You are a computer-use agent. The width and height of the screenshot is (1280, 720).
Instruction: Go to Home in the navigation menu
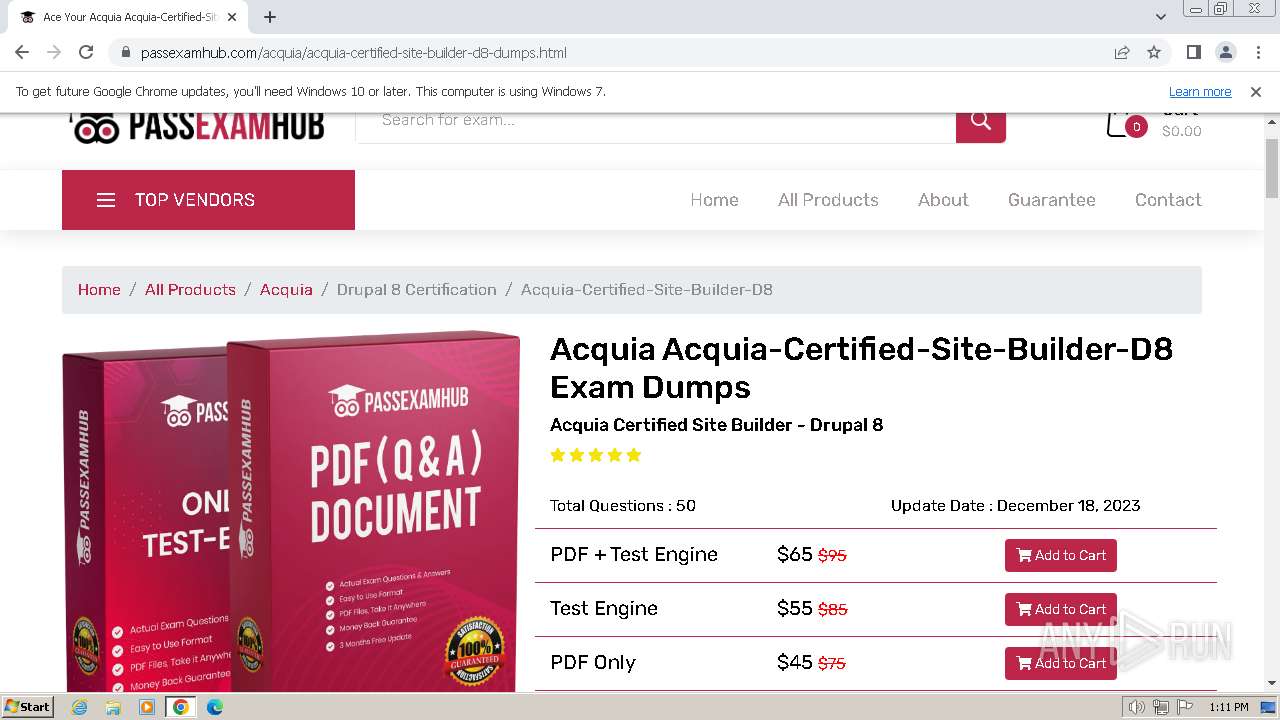(x=714, y=200)
